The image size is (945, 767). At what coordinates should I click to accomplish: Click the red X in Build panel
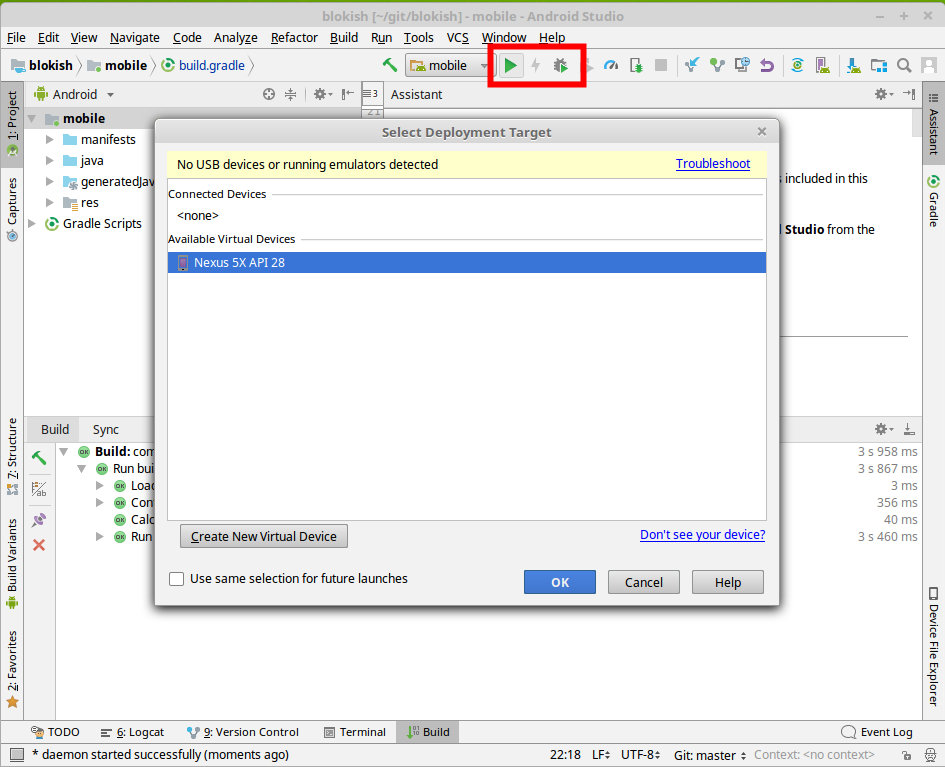tap(39, 545)
